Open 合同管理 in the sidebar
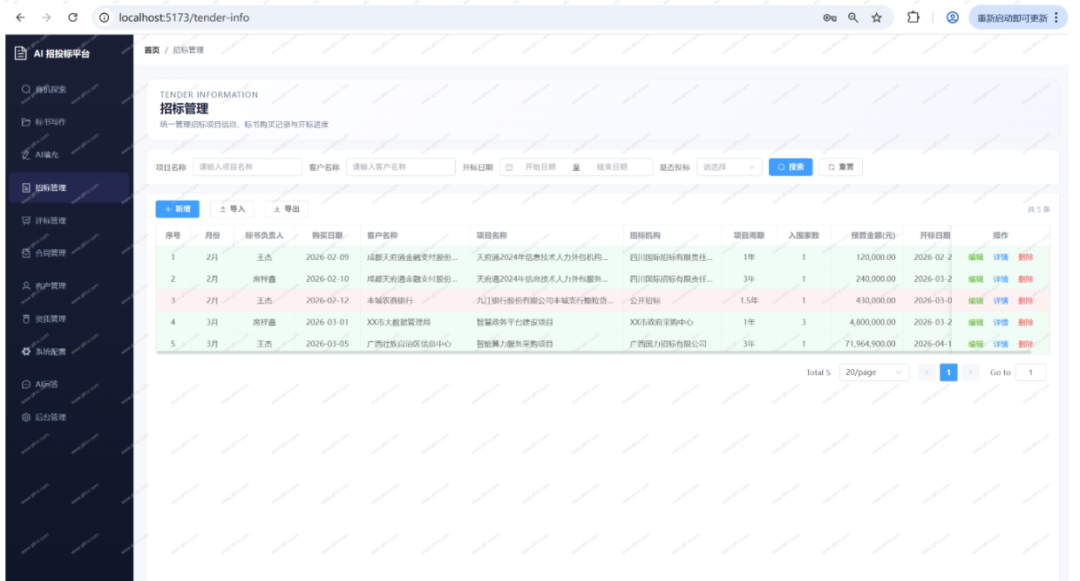1080x581 pixels. pos(68,253)
